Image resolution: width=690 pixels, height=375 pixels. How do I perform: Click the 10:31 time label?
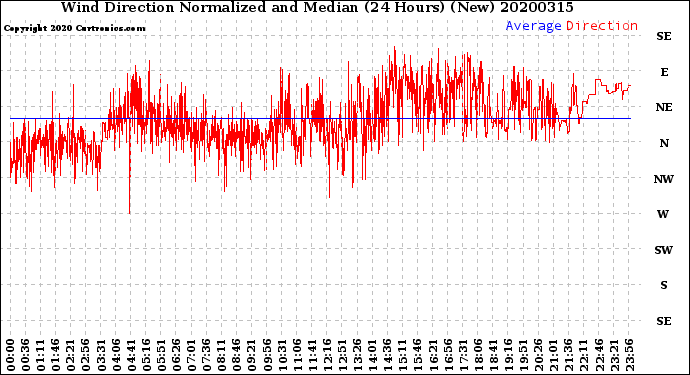(x=282, y=355)
